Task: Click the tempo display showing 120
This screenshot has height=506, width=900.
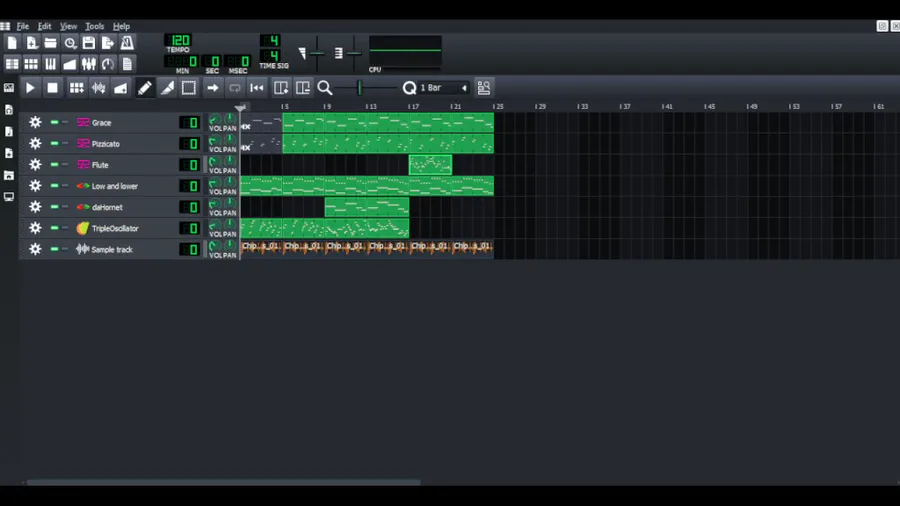Action: (179, 40)
